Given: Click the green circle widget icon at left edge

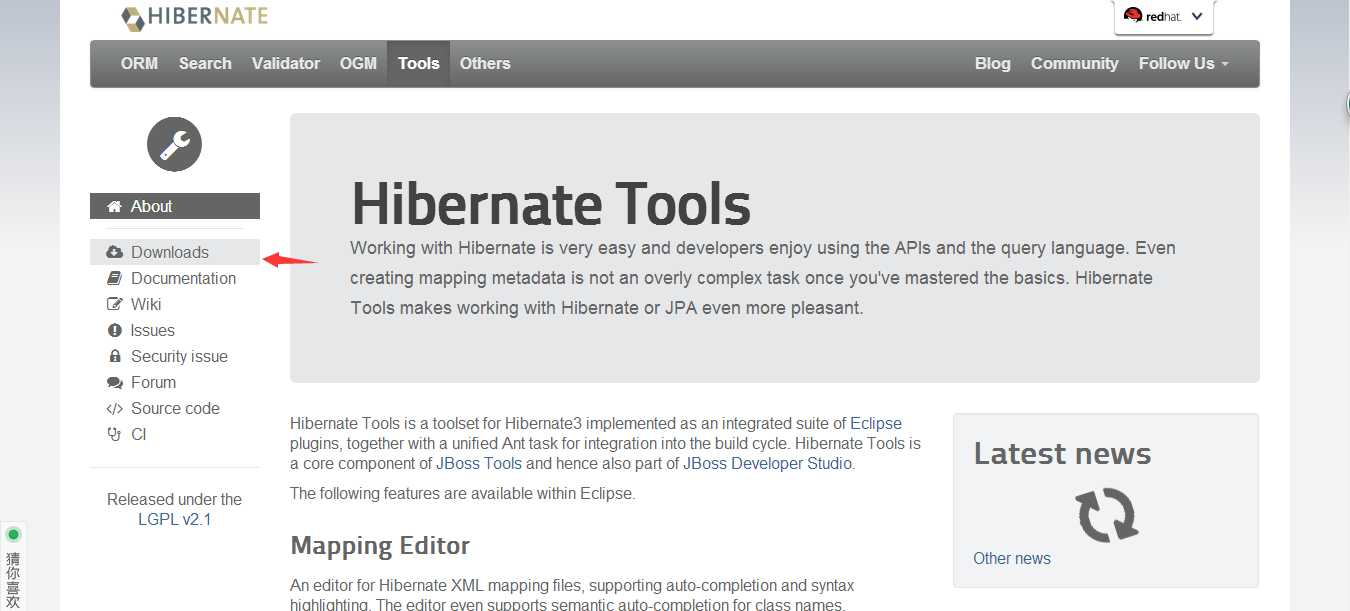Looking at the screenshot, I should click(13, 535).
